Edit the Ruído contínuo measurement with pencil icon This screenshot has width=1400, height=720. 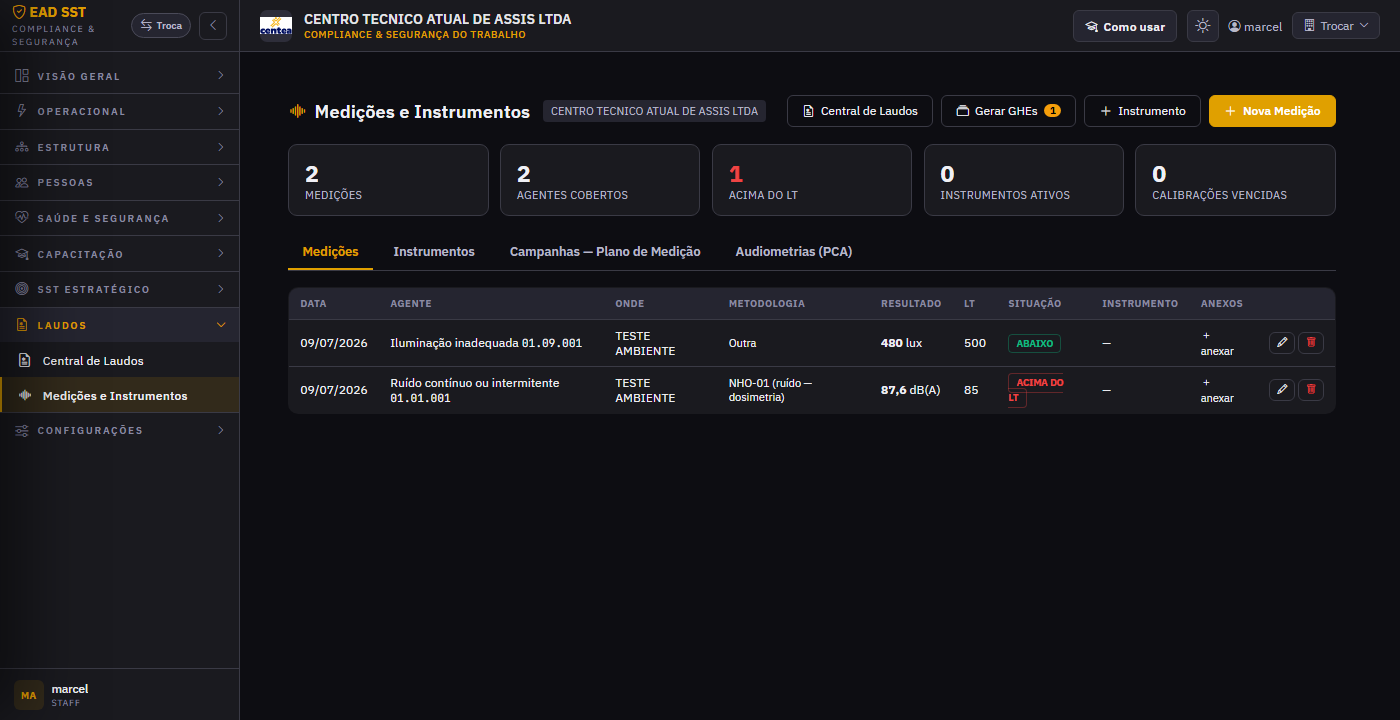(1282, 390)
